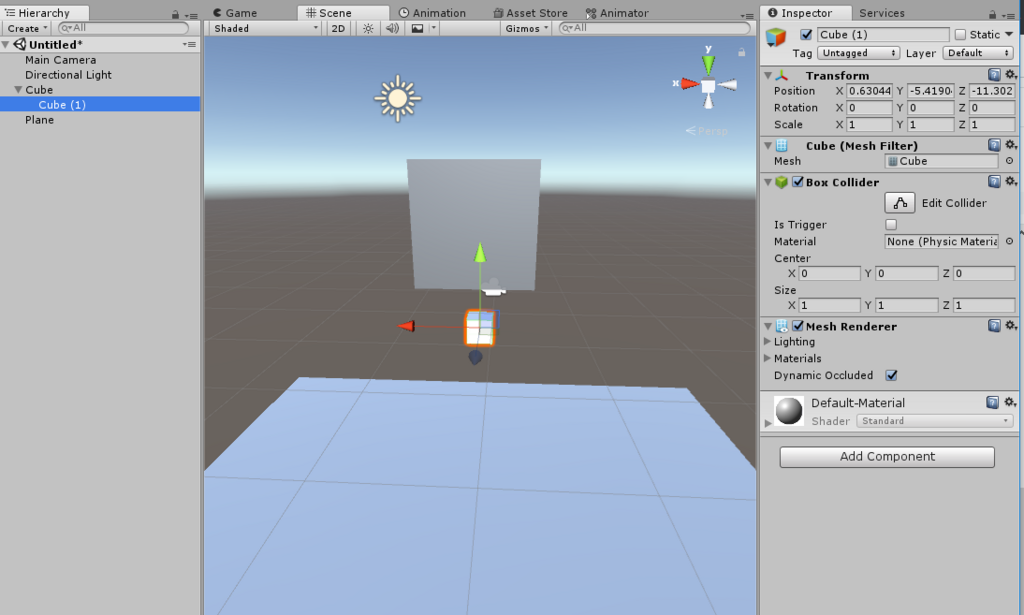Grab the green Y move arrow

point(480,252)
